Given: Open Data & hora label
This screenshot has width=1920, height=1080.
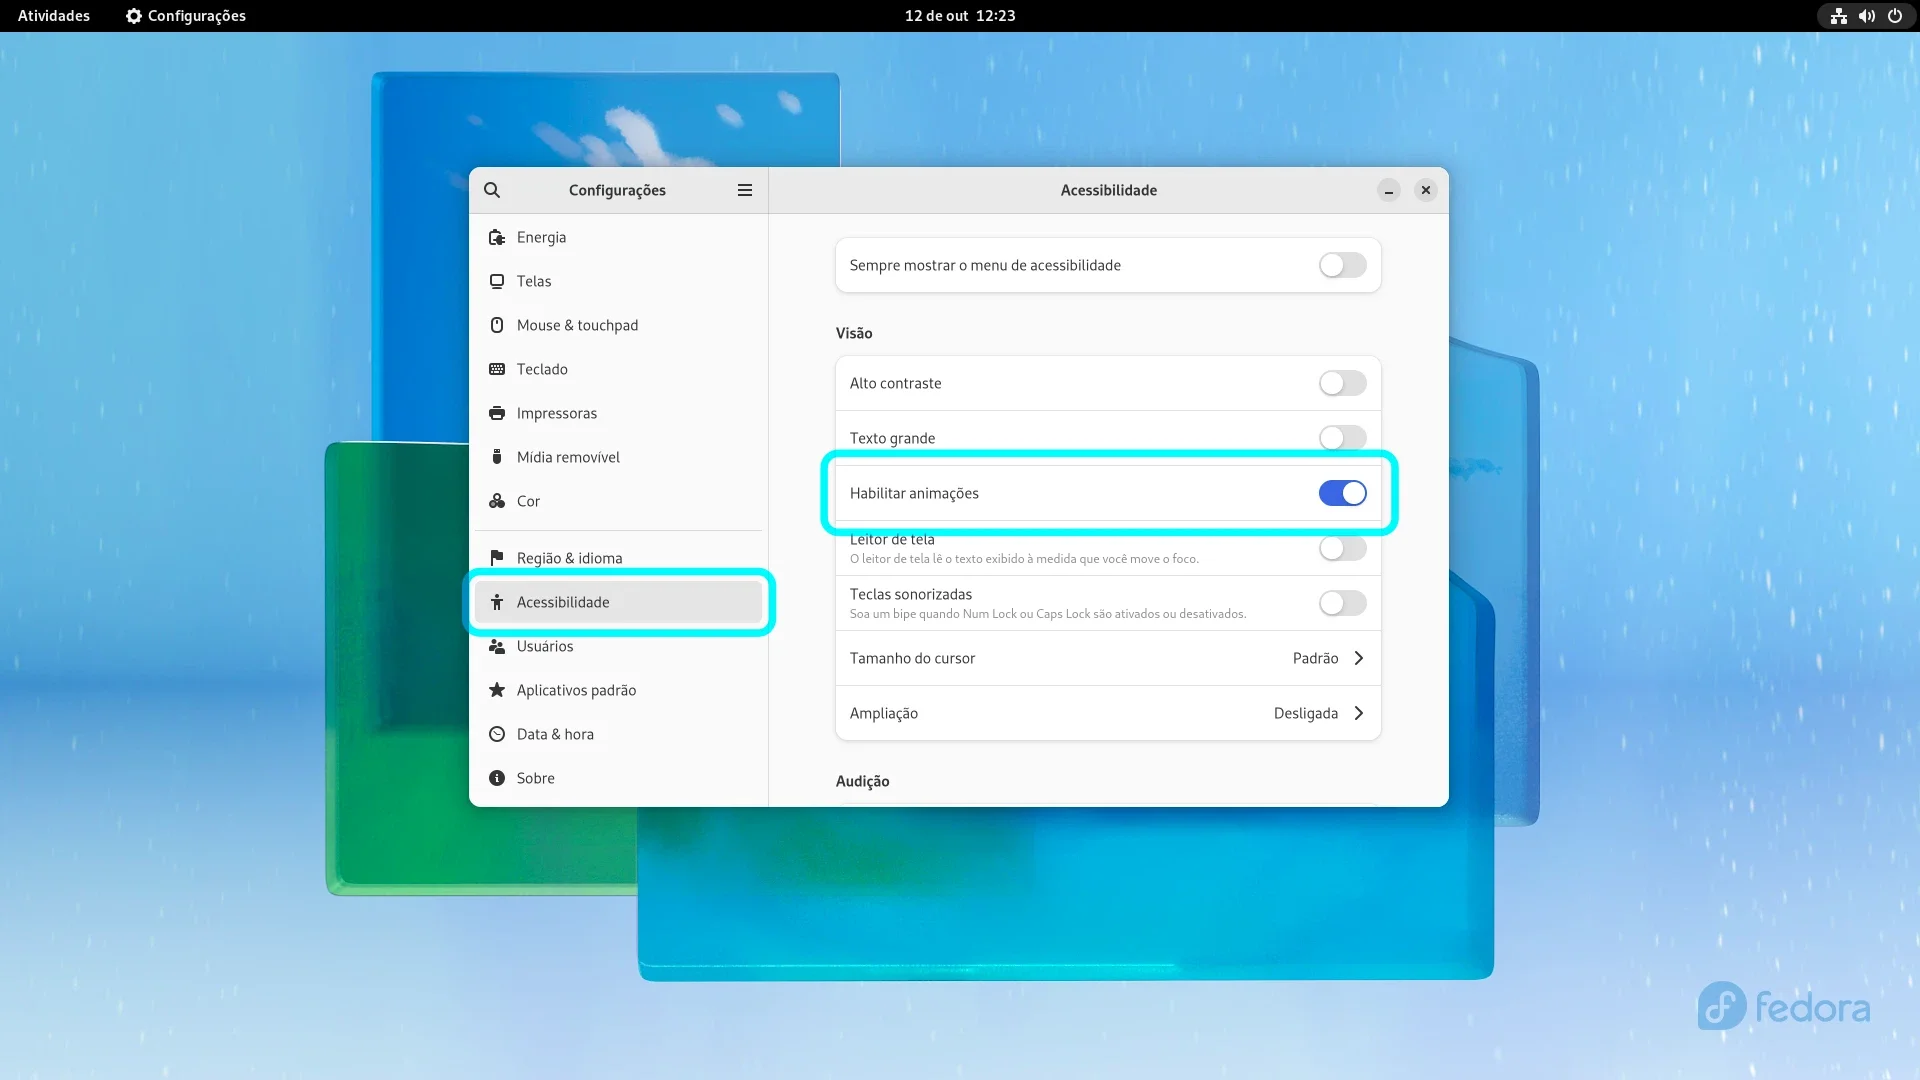Looking at the screenshot, I should (555, 734).
